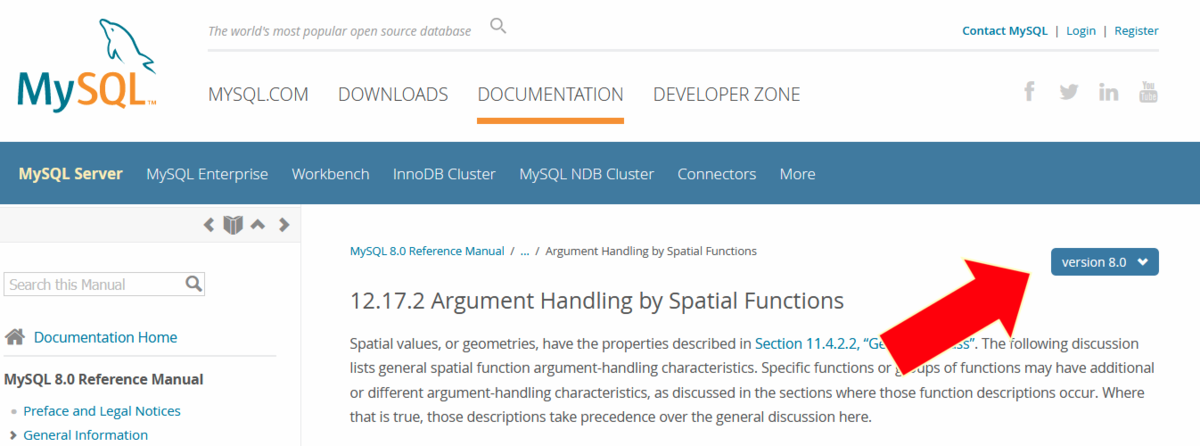Screen dimensions: 1200x446
Task: Select InnoDB Cluster tab
Action: pyautogui.click(x=444, y=174)
